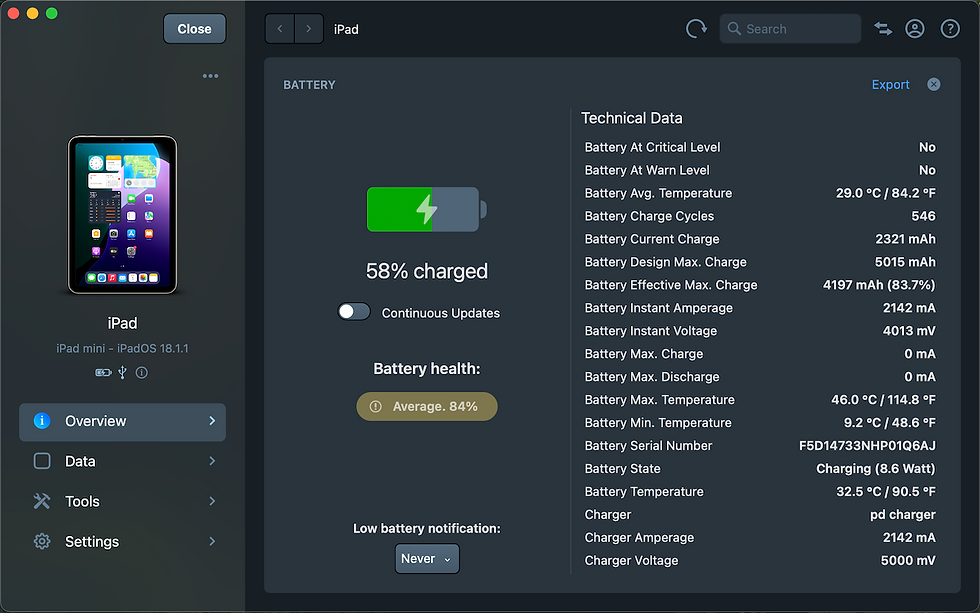The image size is (980, 613).
Task: Expand the Overview chevron
Action: pos(212,421)
